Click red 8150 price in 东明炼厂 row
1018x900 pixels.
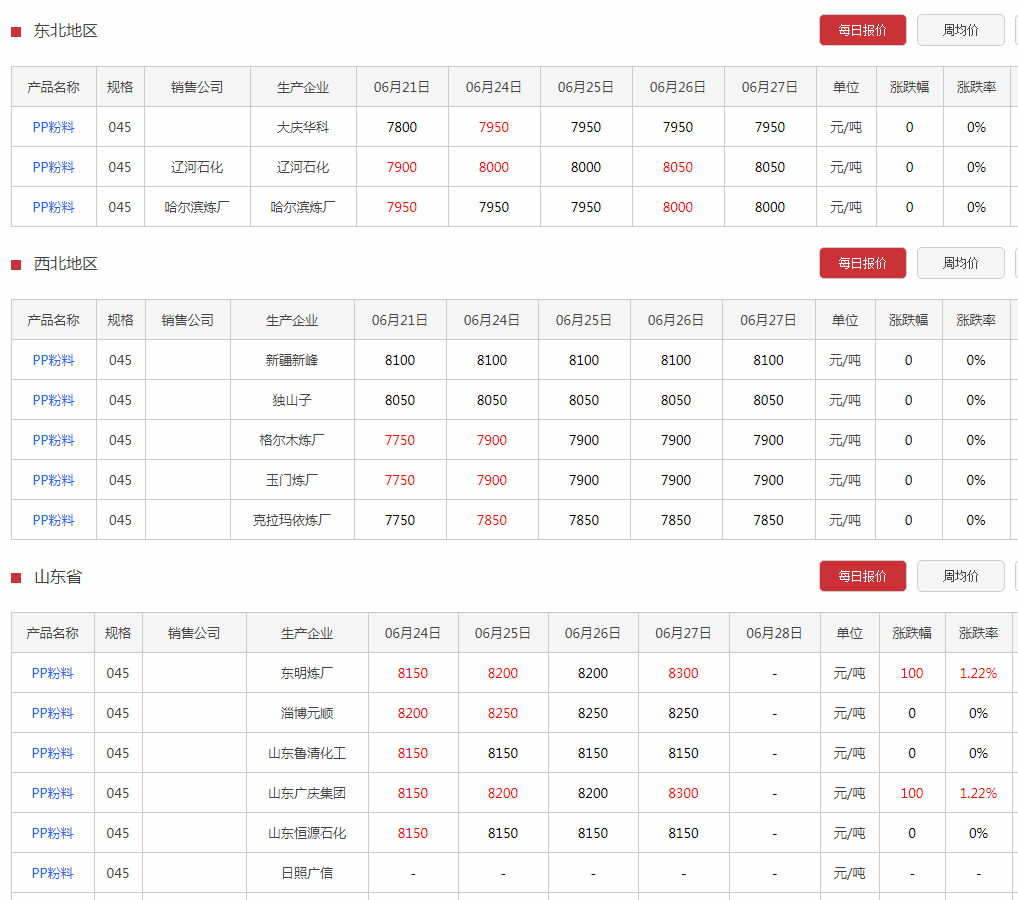[x=413, y=673]
